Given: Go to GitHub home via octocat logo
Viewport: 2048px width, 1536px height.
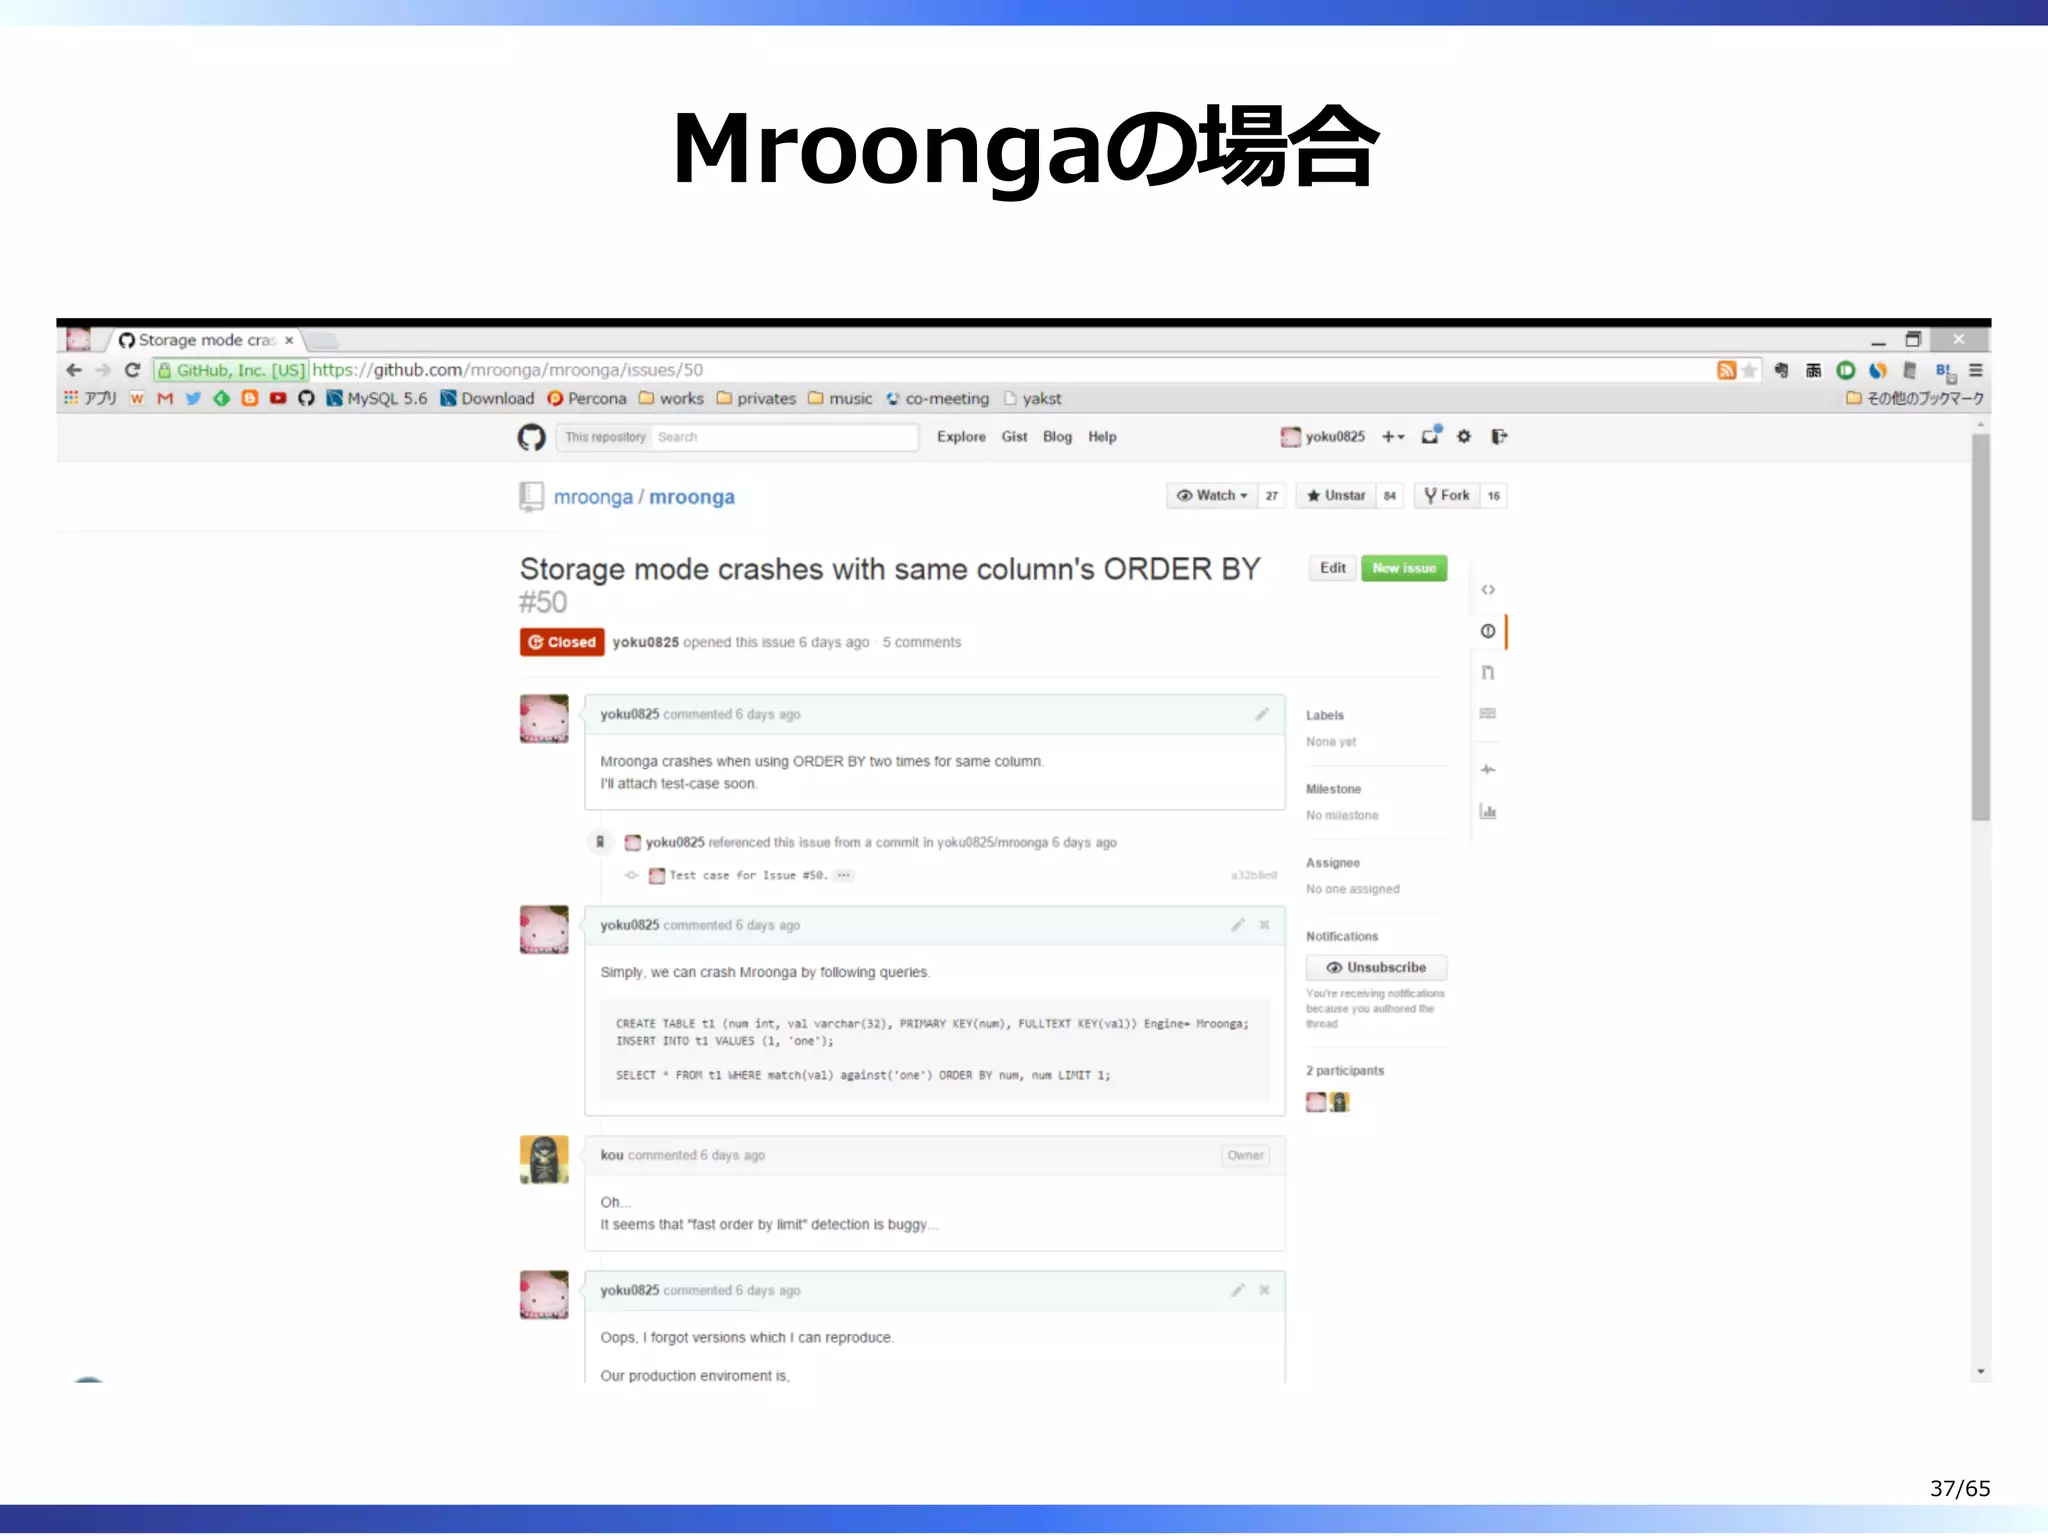Looking at the screenshot, I should tap(531, 437).
